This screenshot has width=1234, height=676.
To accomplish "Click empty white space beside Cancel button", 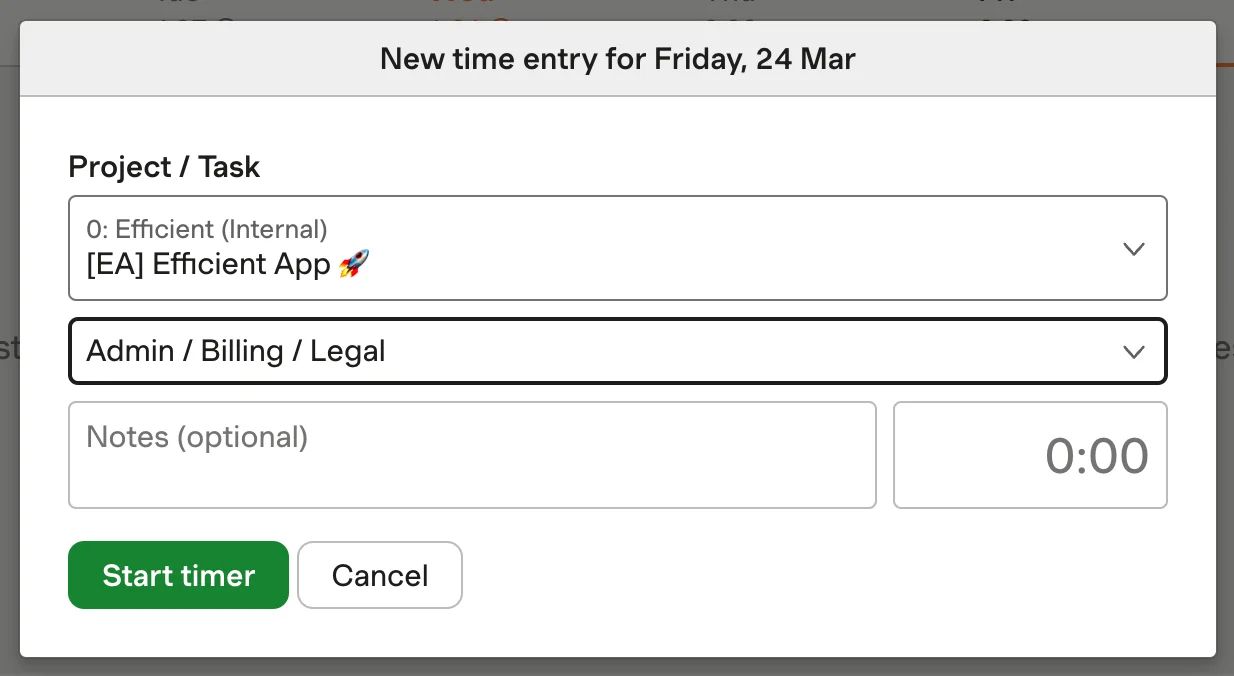I will pos(800,575).
